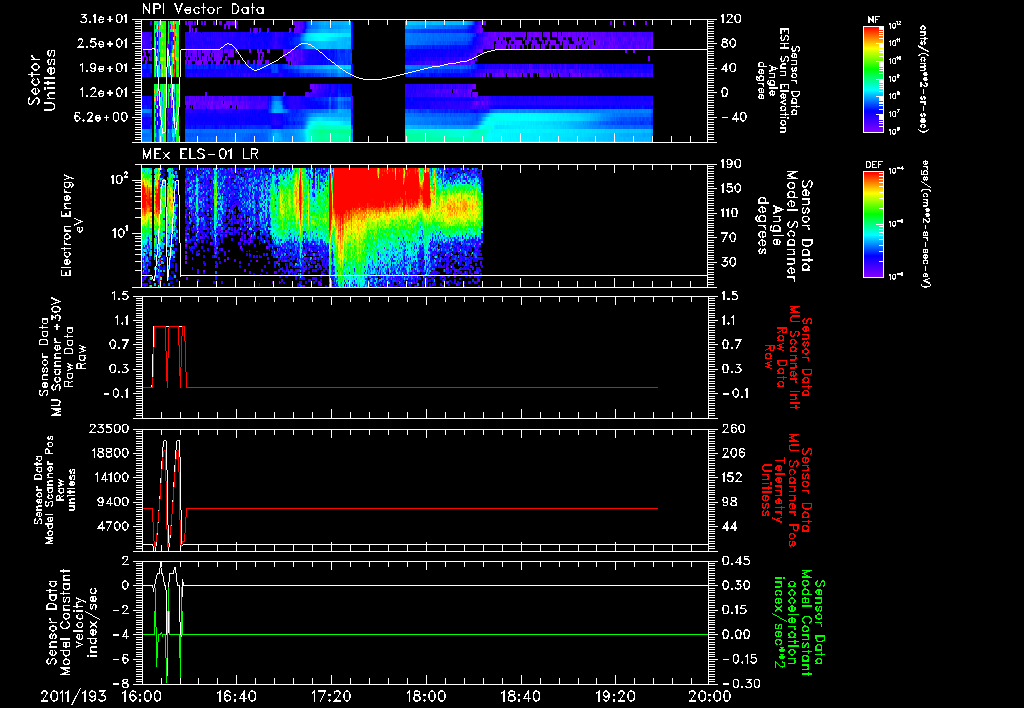This screenshot has width=1024, height=708.
Task: Click the NF color scale bar
Action: pyautogui.click(x=873, y=79)
